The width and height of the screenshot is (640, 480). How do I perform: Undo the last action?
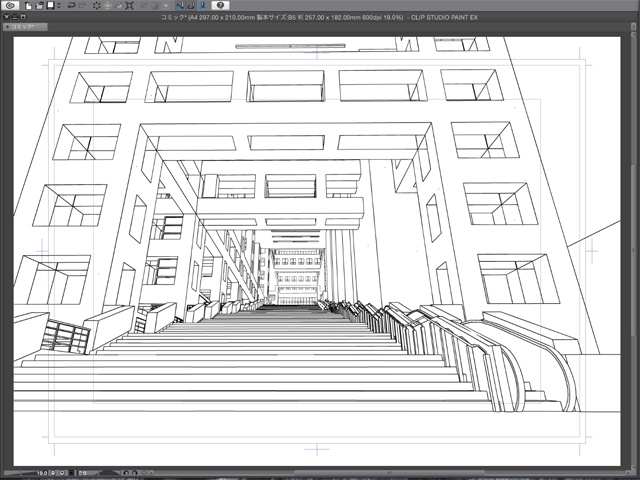tap(71, 6)
